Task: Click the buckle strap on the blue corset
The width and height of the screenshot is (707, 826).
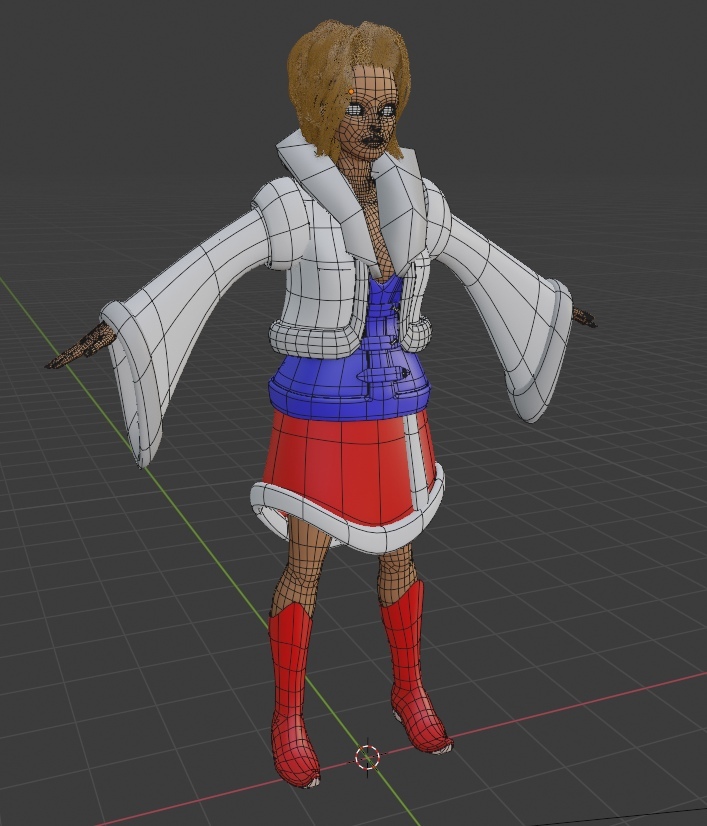Action: pos(385,375)
